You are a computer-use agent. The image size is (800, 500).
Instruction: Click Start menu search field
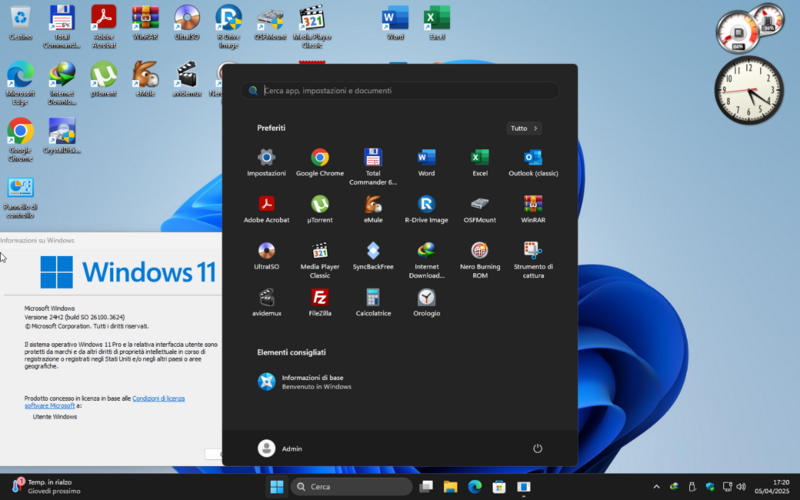point(400,90)
